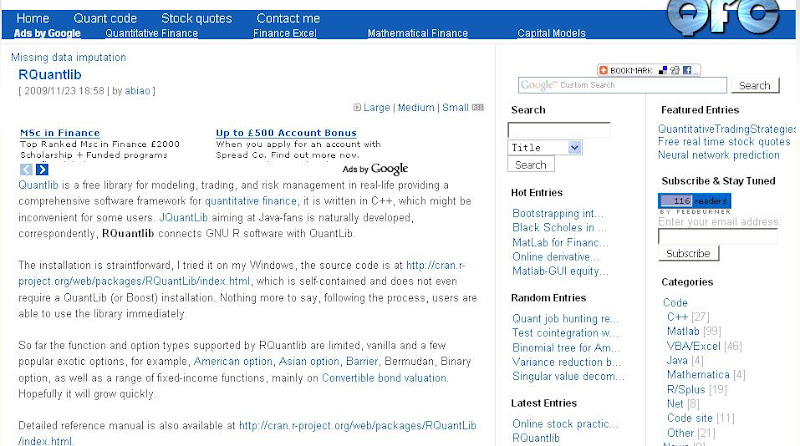Screen dimensions: 800x446
Task: Click the icon before Large font link
Action: pyautogui.click(x=357, y=108)
